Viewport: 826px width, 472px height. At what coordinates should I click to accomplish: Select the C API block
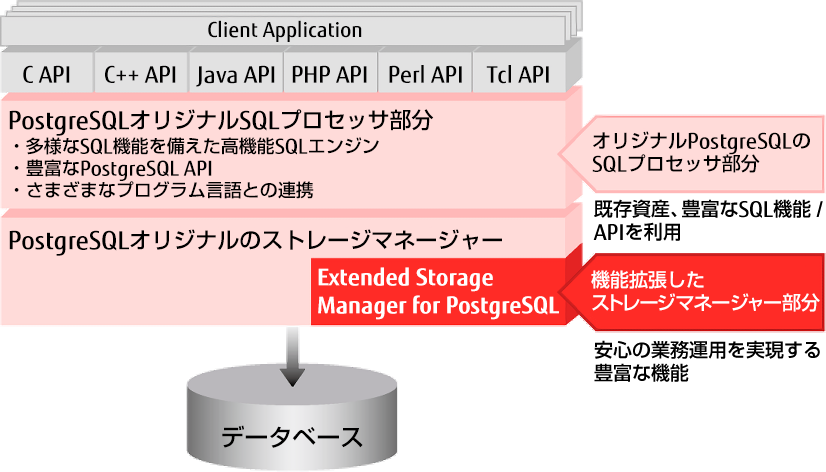[47, 73]
